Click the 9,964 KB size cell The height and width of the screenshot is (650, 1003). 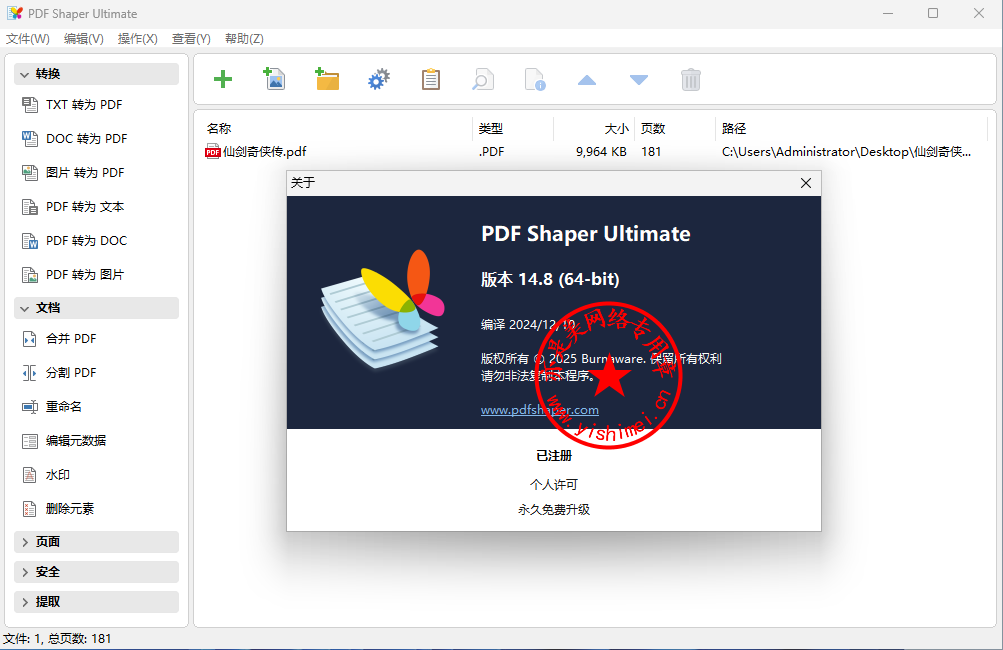point(601,152)
